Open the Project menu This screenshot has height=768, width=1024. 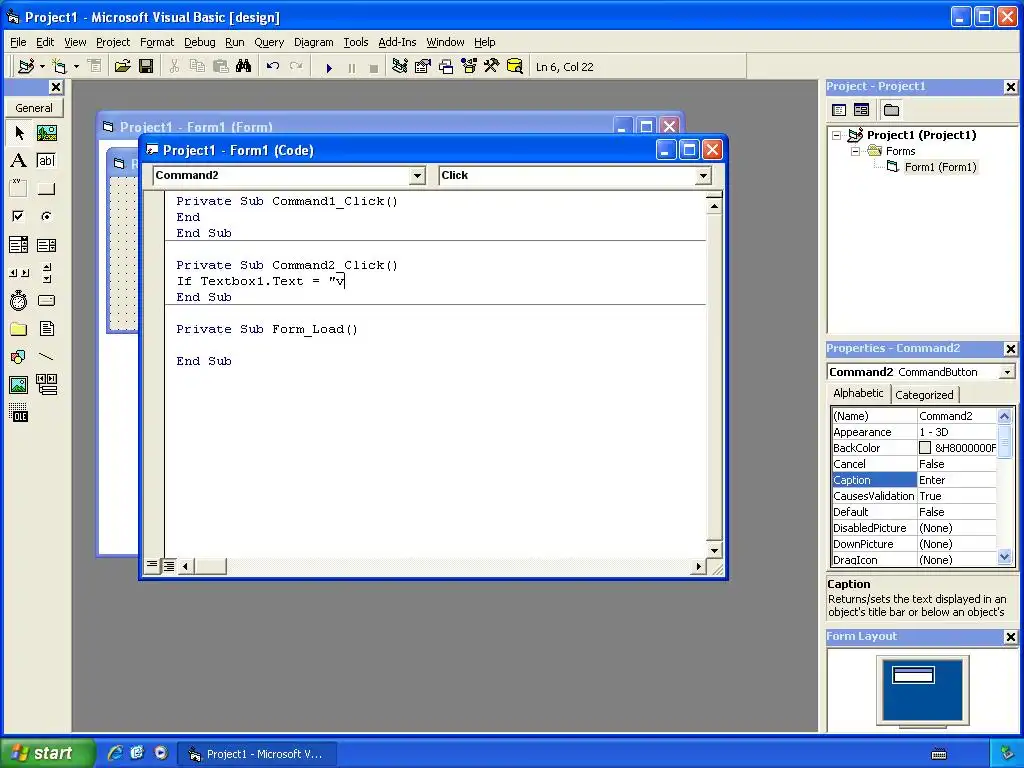(113, 42)
